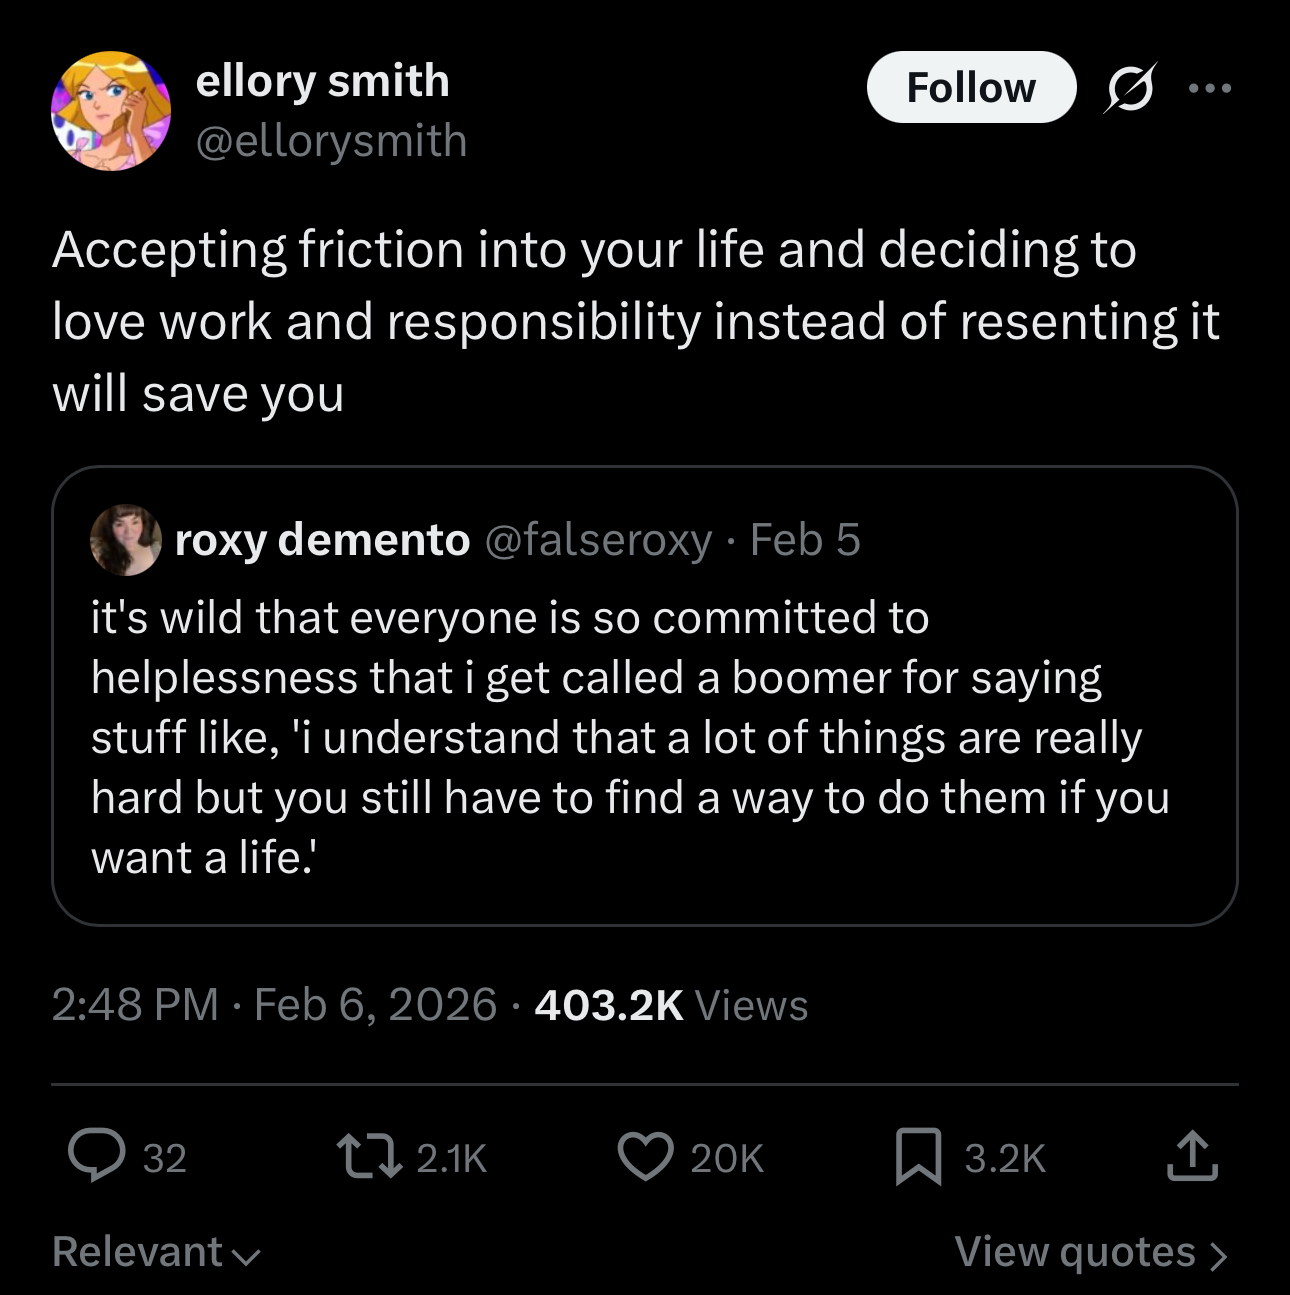Click the 2:48 PM Feb 6, 2026 timestamp
This screenshot has height=1295, width=1290.
click(274, 1005)
